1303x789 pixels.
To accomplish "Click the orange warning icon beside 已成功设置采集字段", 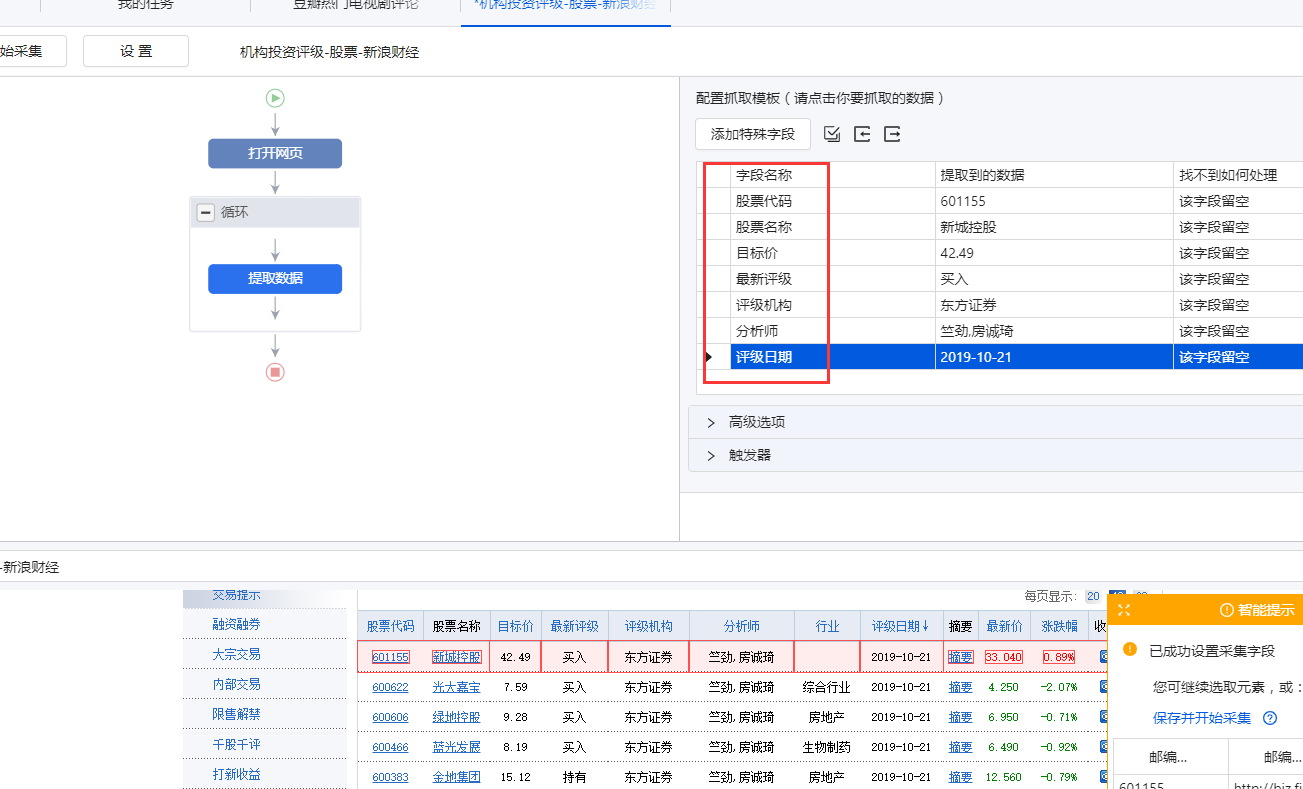I will point(1130,650).
